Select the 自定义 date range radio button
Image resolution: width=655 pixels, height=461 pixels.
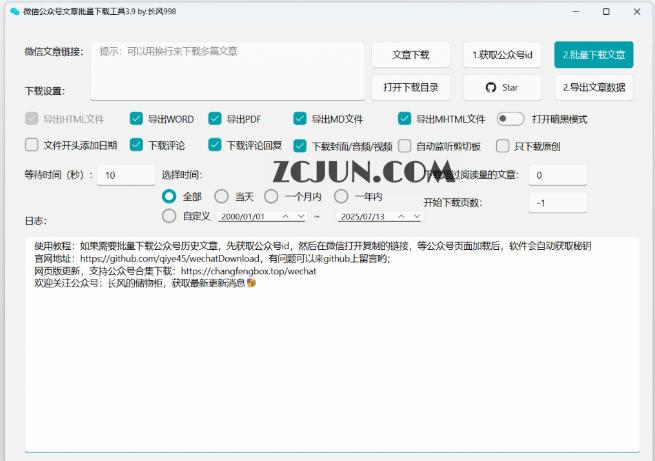tap(169, 216)
